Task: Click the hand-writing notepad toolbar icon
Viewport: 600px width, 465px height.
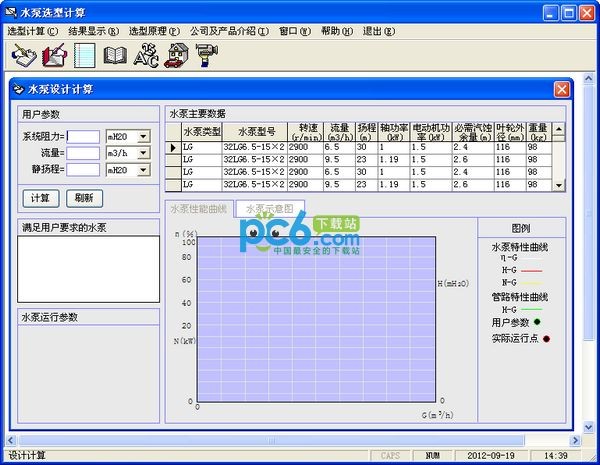Action: pos(24,55)
